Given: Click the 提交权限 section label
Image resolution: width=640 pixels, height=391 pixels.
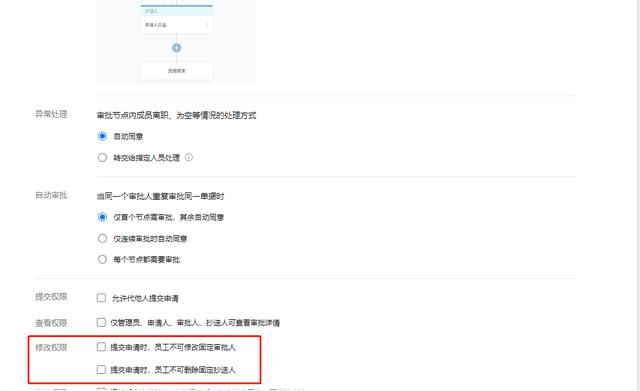Looking at the screenshot, I should coord(51,297).
